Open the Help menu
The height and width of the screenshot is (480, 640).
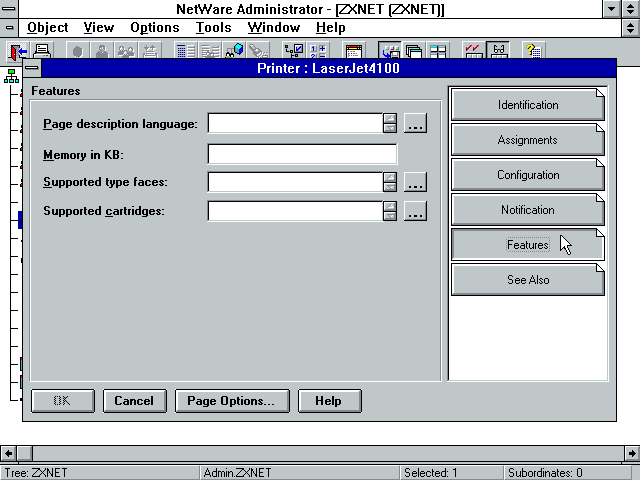pyautogui.click(x=331, y=28)
